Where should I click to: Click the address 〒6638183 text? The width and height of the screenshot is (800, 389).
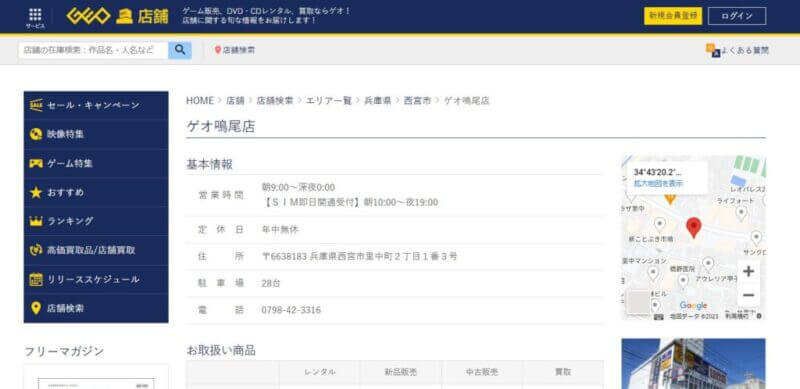(x=359, y=256)
